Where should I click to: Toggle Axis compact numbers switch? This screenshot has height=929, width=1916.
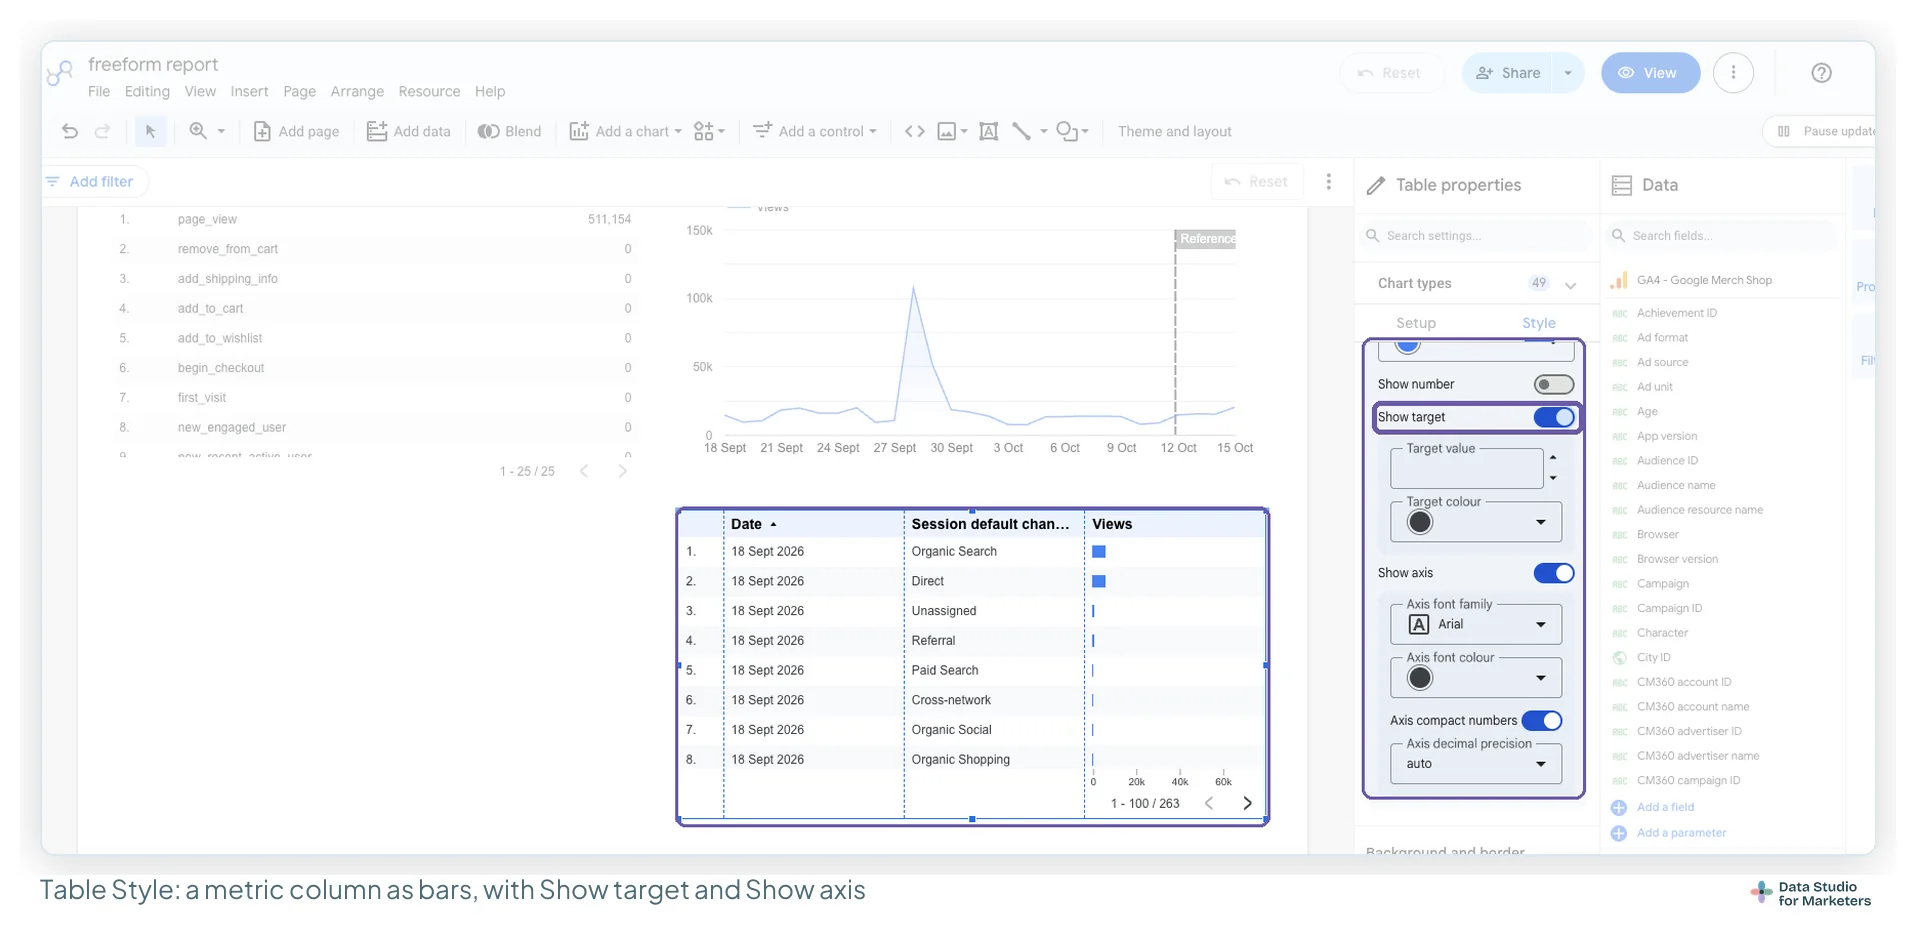point(1541,720)
